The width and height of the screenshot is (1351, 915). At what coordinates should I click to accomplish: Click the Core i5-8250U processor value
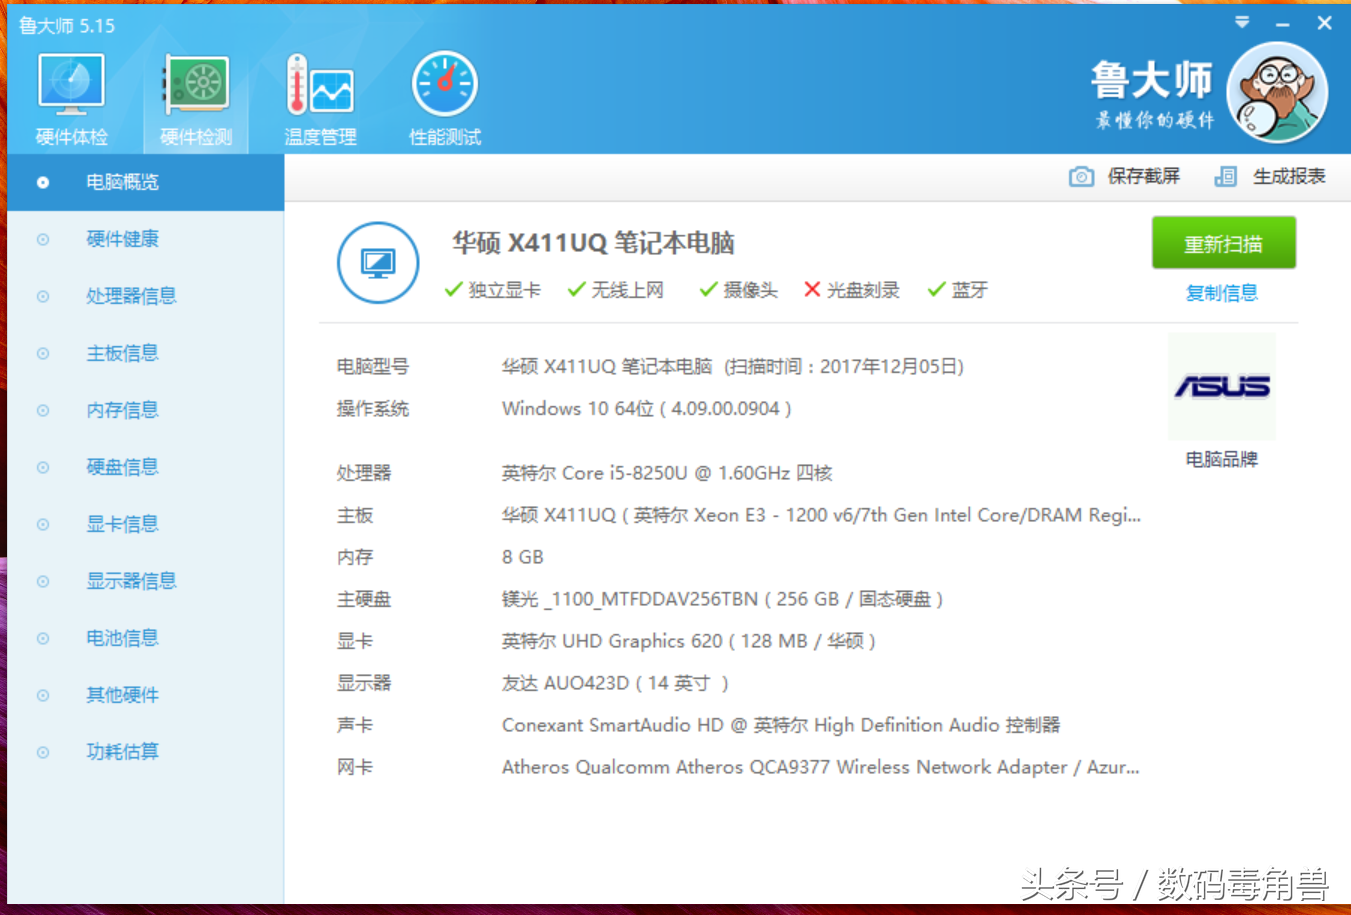pos(667,473)
